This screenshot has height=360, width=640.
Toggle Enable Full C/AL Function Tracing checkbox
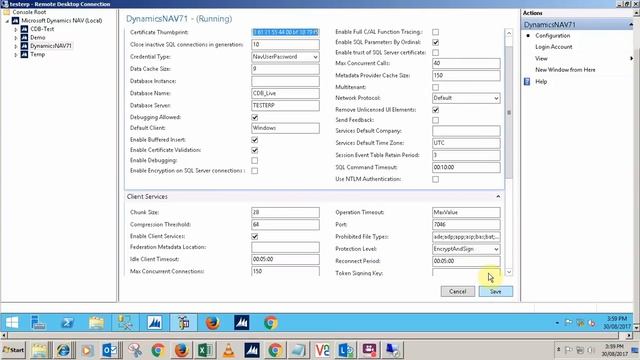(x=436, y=32)
